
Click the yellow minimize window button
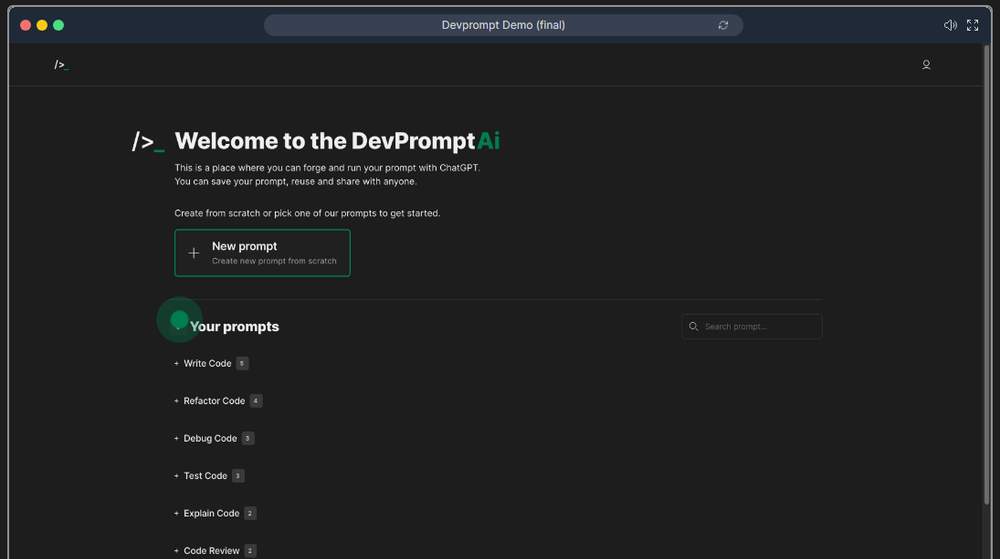[42, 25]
